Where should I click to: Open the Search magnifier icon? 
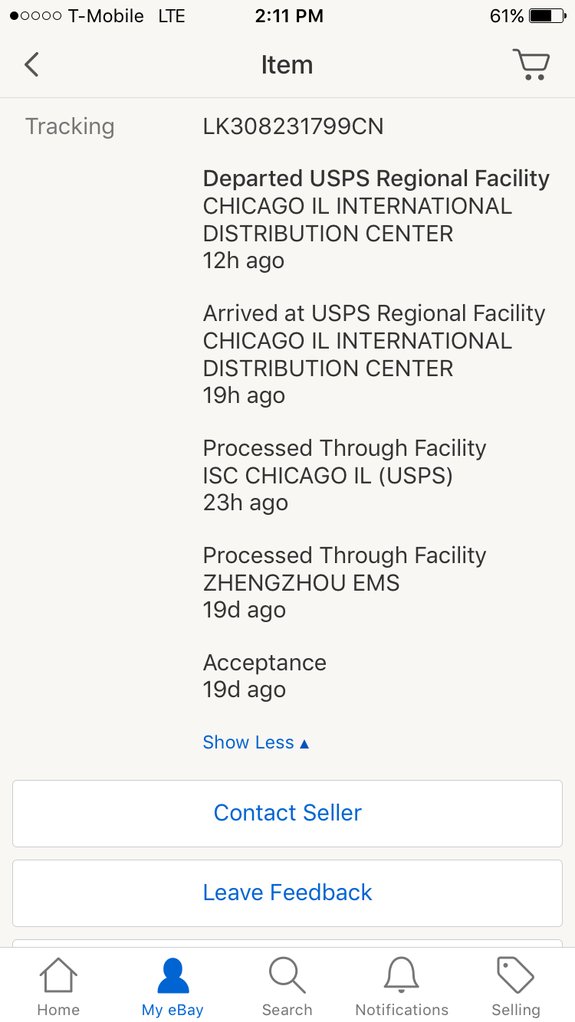pyautogui.click(x=287, y=975)
